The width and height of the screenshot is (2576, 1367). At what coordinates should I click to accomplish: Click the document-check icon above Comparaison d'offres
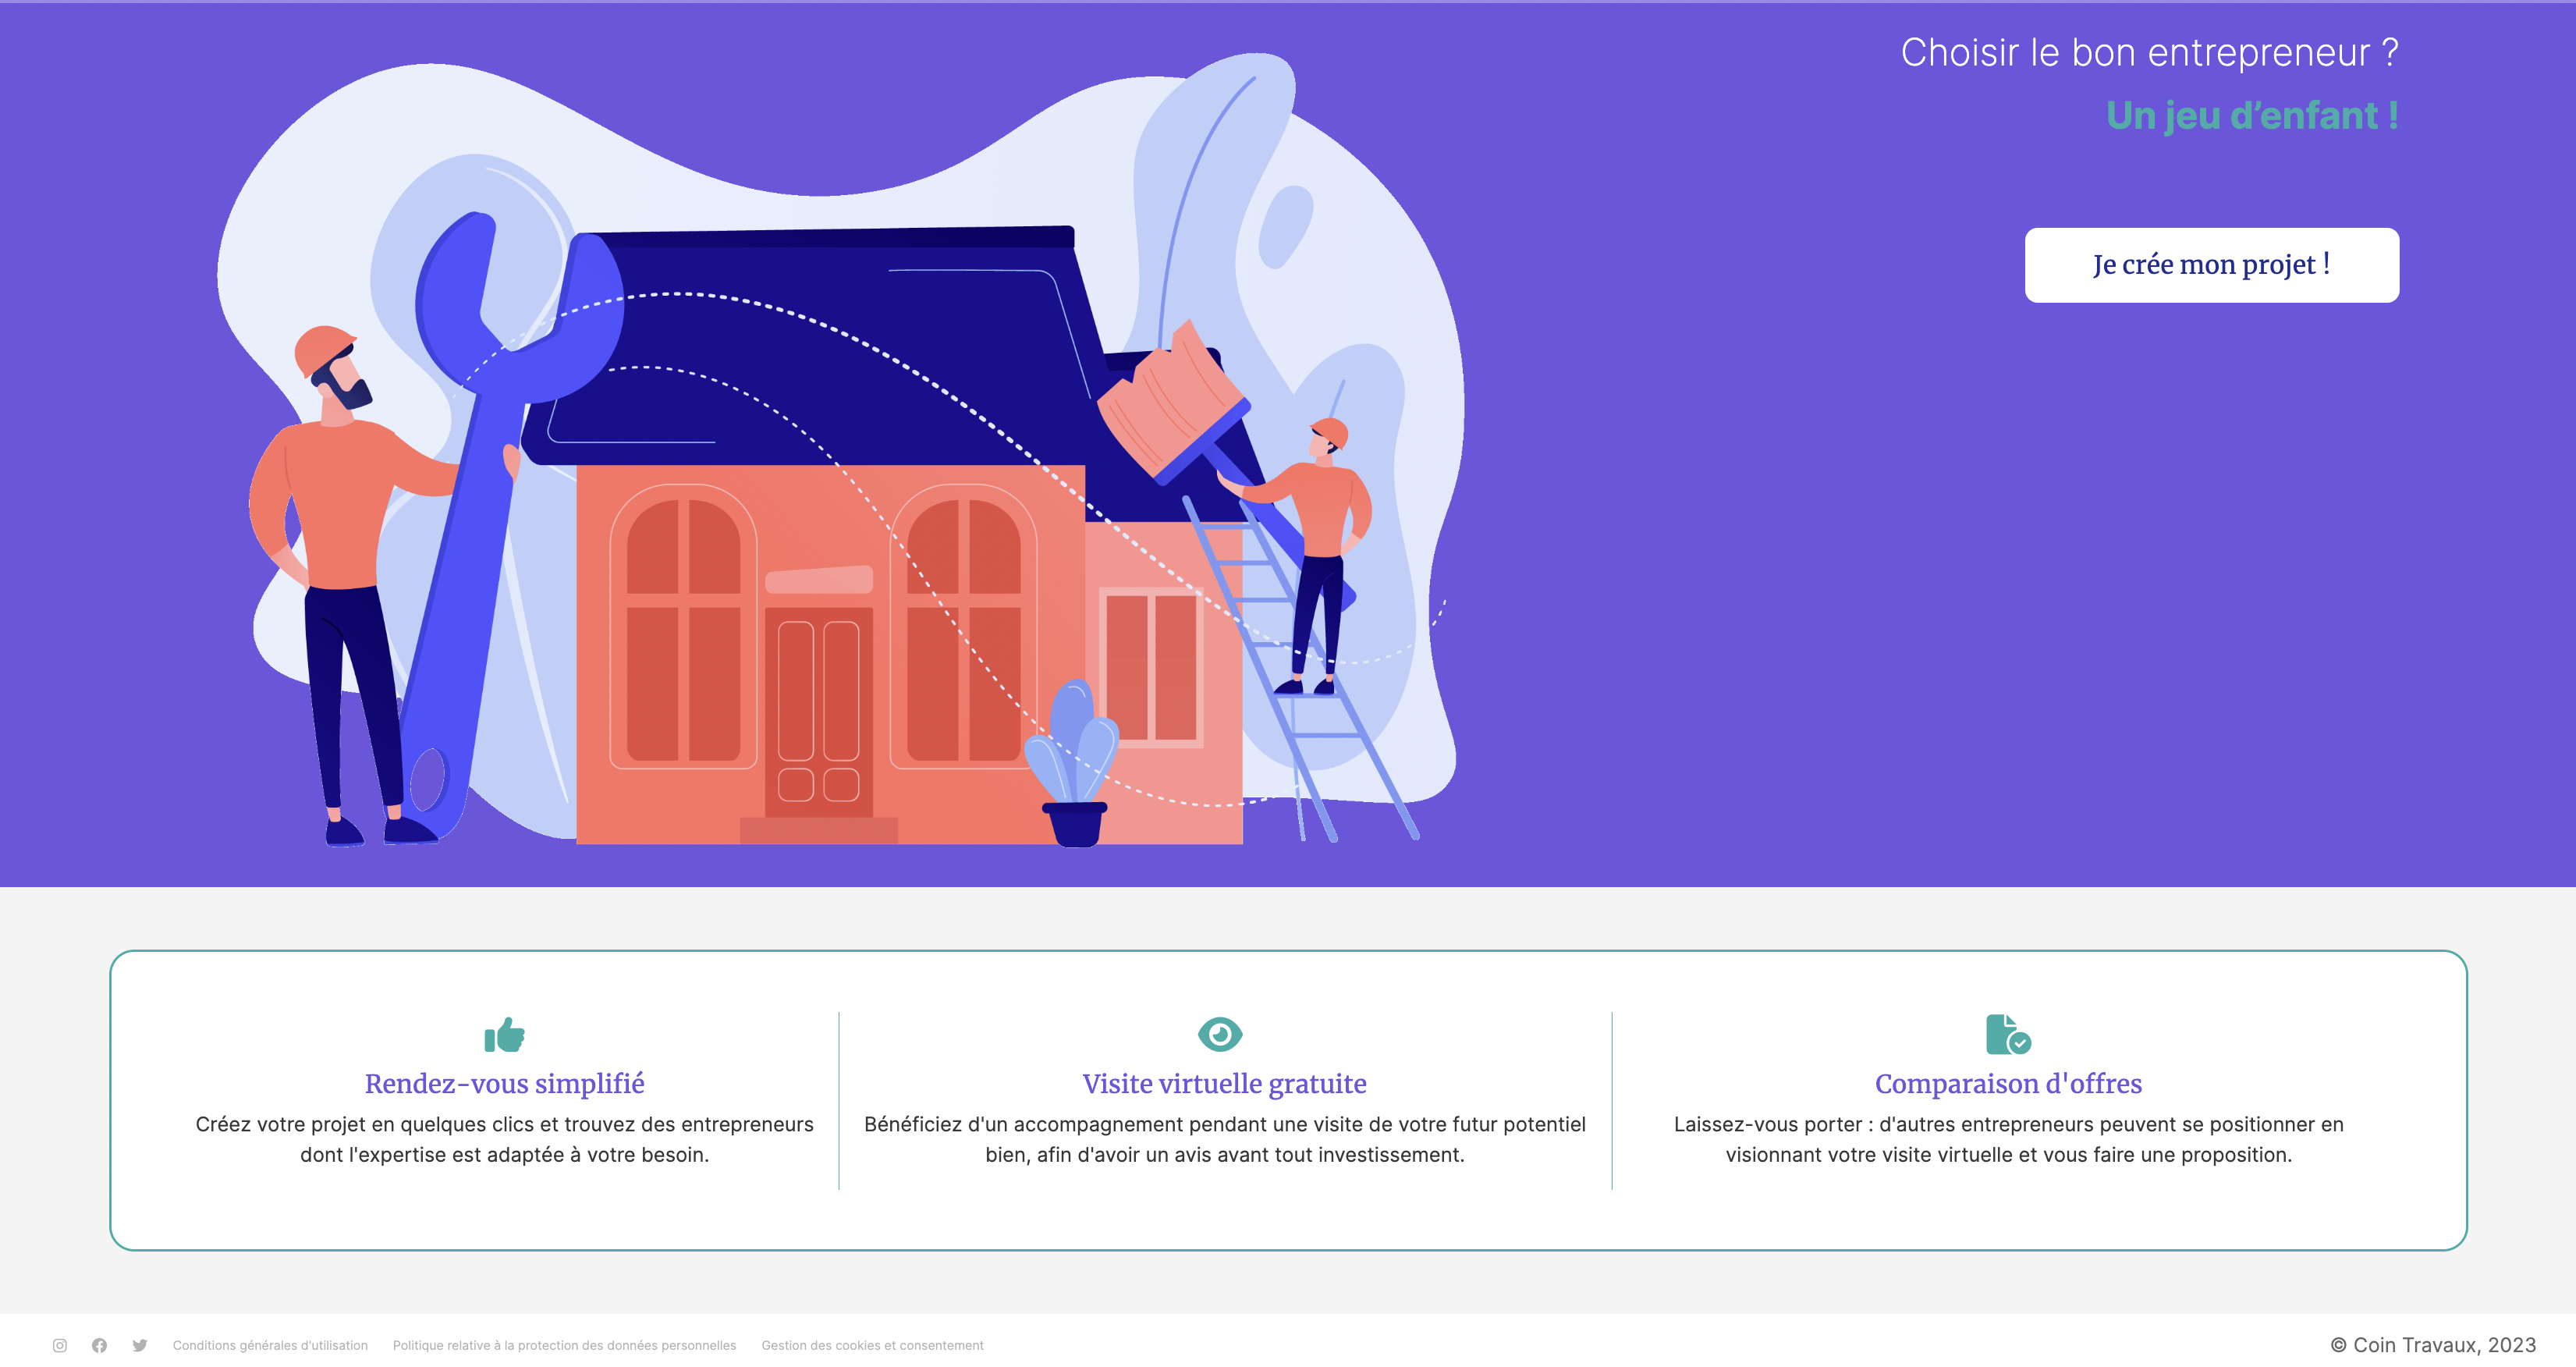pyautogui.click(x=2007, y=1034)
